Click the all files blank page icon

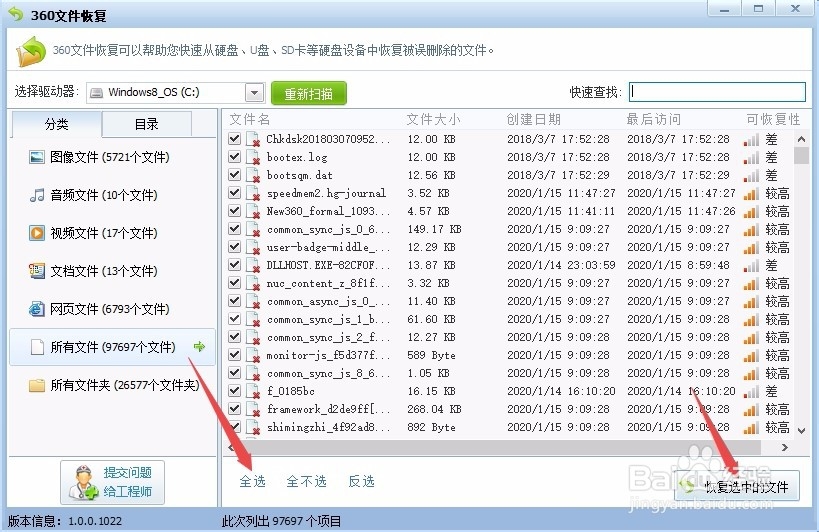pos(37,347)
